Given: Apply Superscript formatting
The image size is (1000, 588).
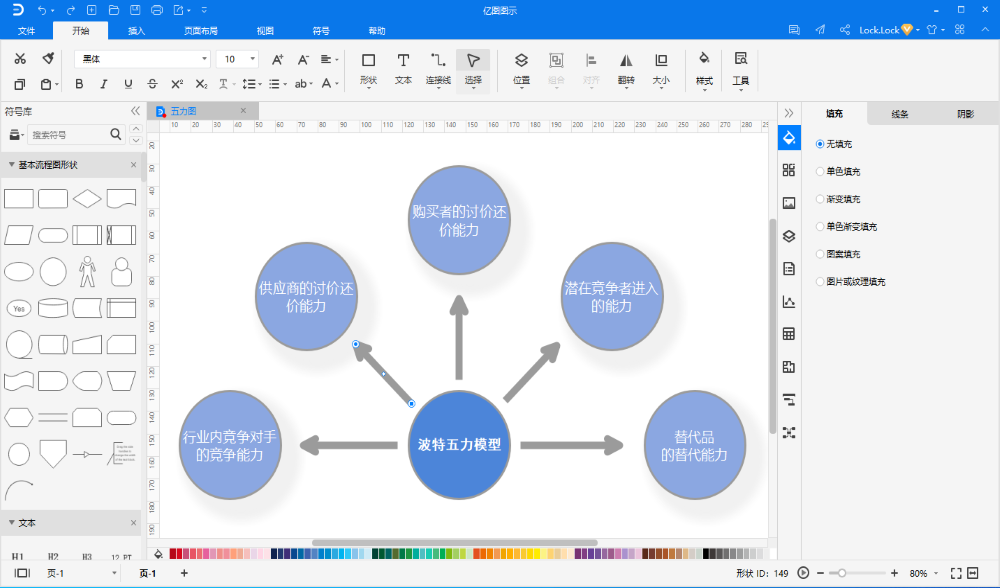Looking at the screenshot, I should click(177, 84).
